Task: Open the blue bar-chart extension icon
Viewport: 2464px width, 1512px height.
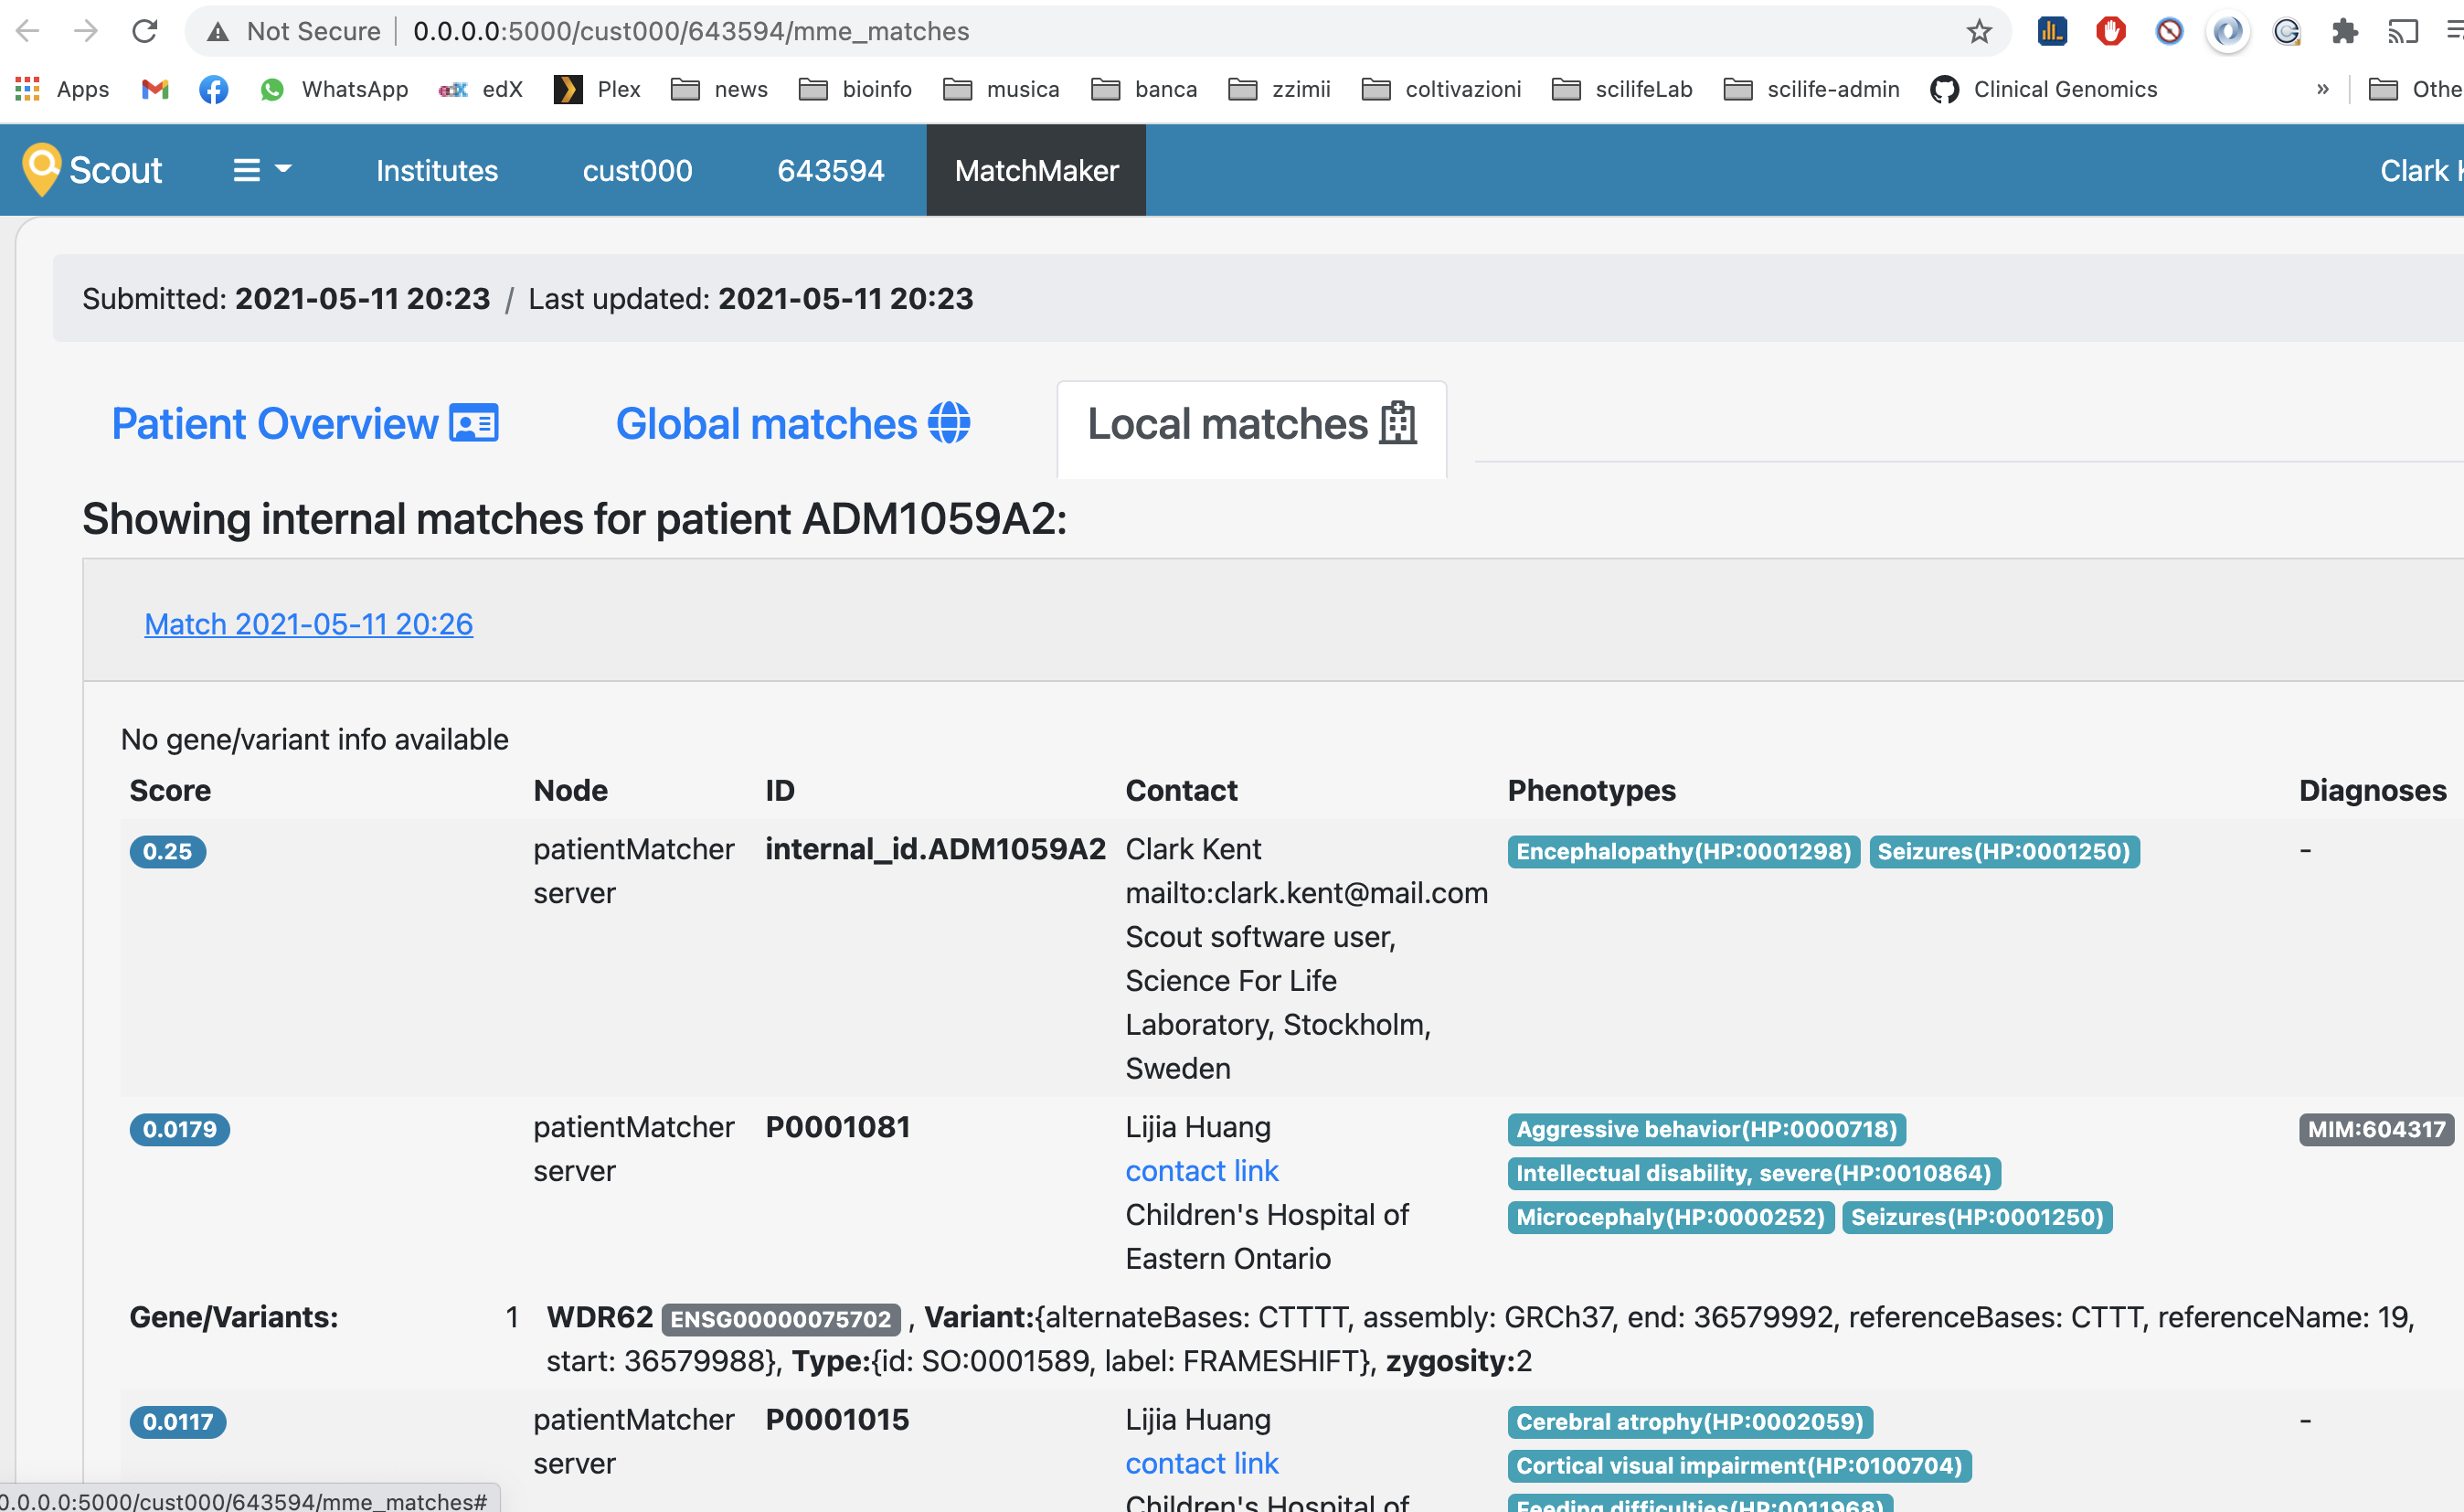Action: (x=2052, y=32)
